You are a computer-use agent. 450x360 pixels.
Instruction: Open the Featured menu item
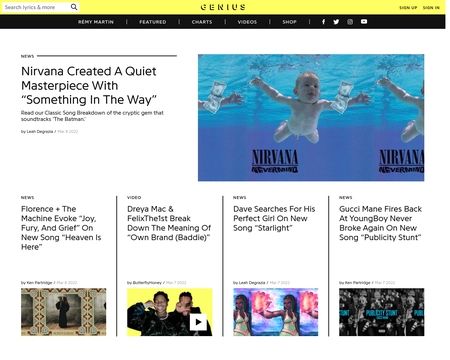[x=153, y=22]
